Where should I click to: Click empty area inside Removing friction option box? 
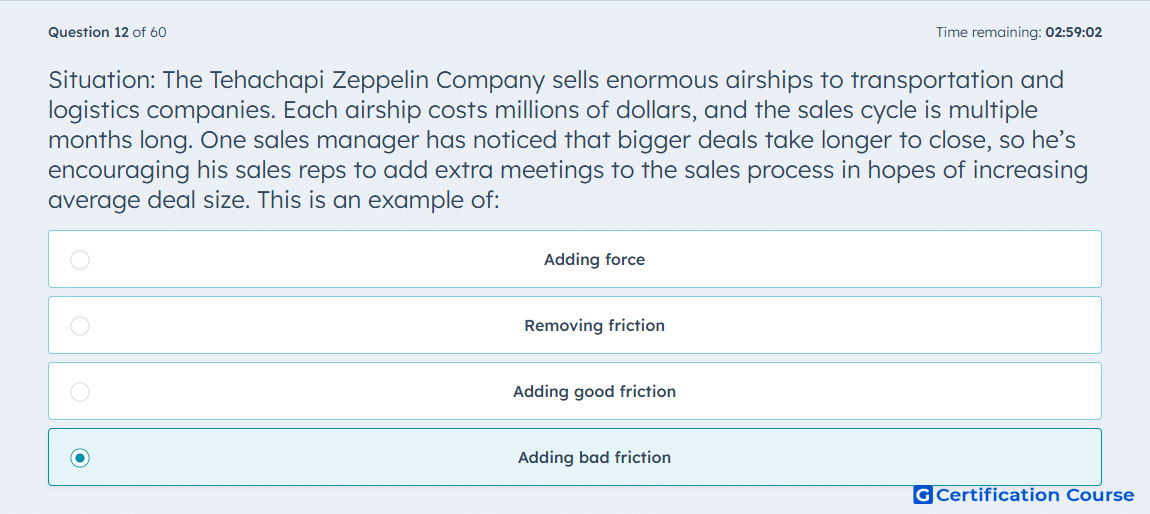(880, 326)
